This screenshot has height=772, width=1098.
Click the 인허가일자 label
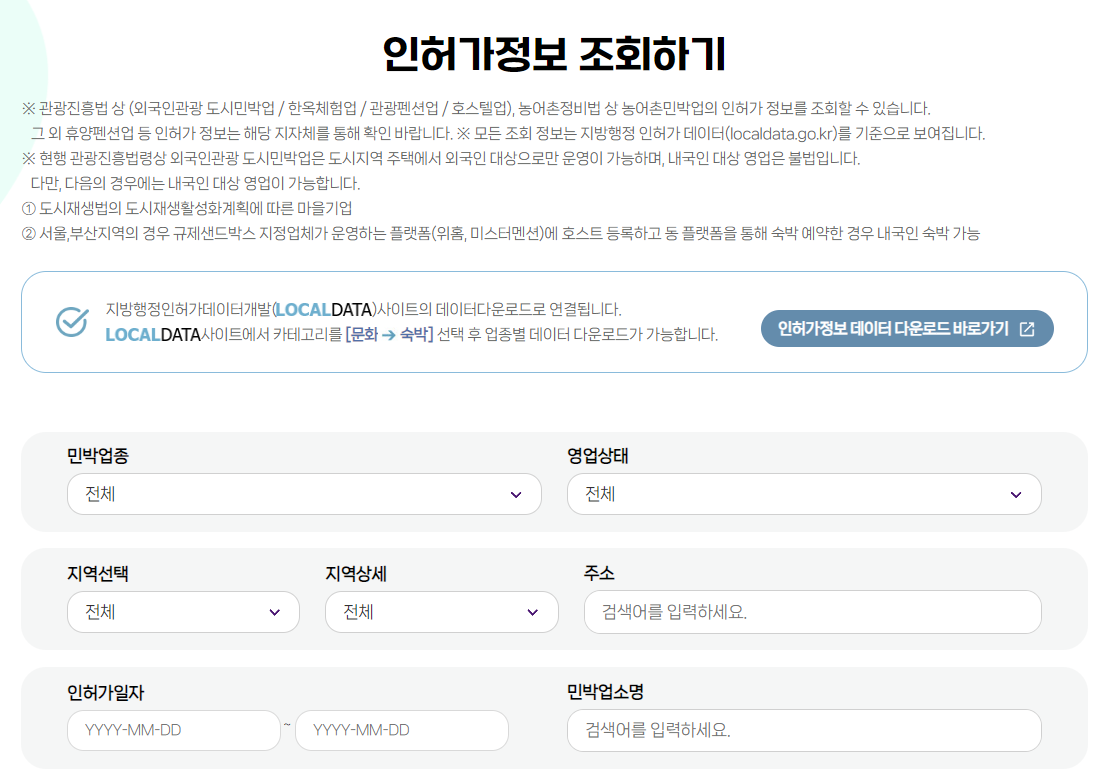click(105, 692)
